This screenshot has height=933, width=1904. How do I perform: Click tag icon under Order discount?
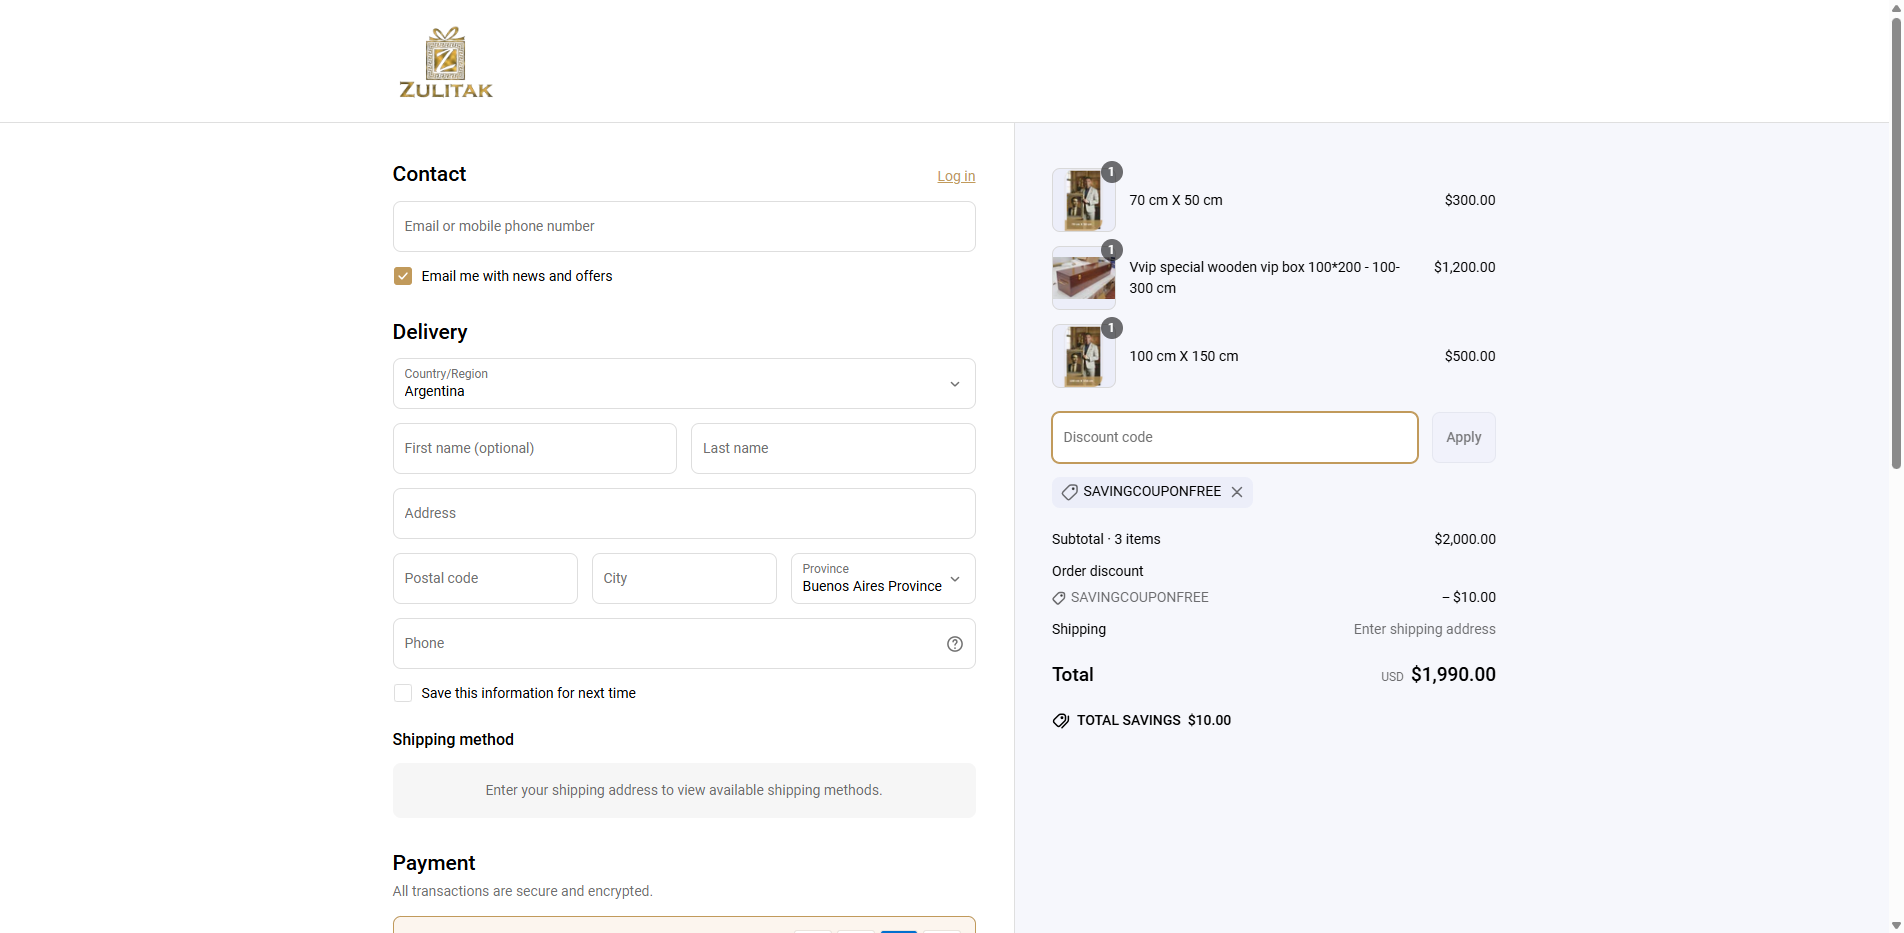point(1059,598)
